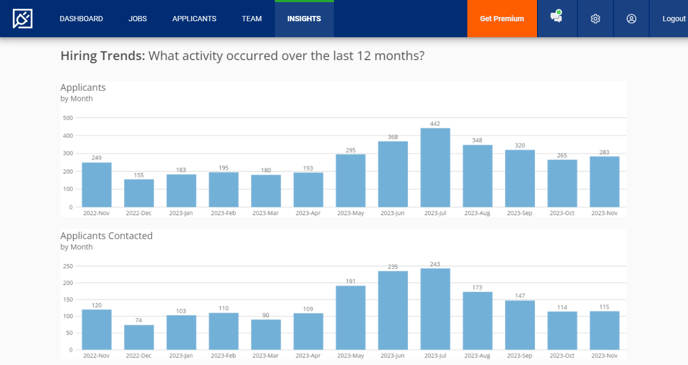
Task: Click the 'Hiring Trends:' heading text
Action: pyautogui.click(x=103, y=56)
